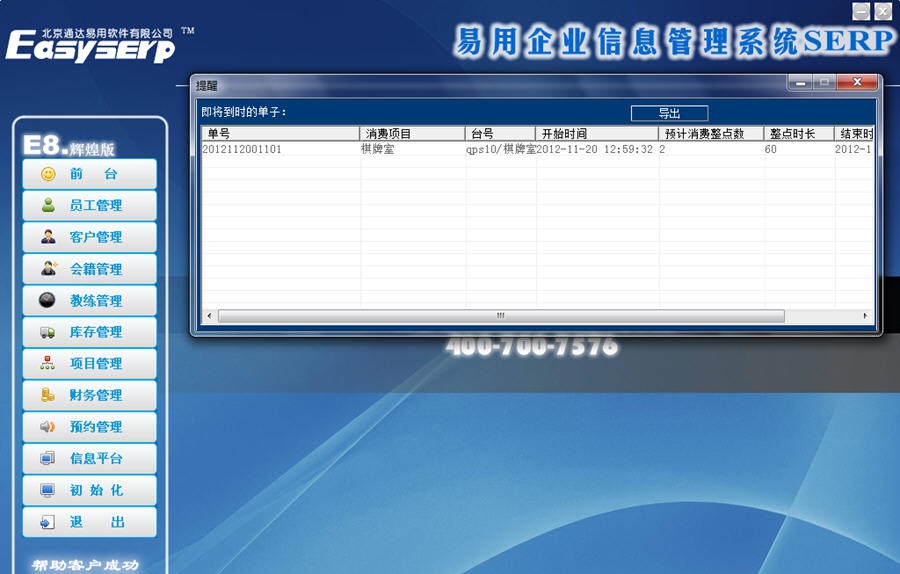Select 项目管理 from the sidebar
The image size is (900, 574).
90,363
